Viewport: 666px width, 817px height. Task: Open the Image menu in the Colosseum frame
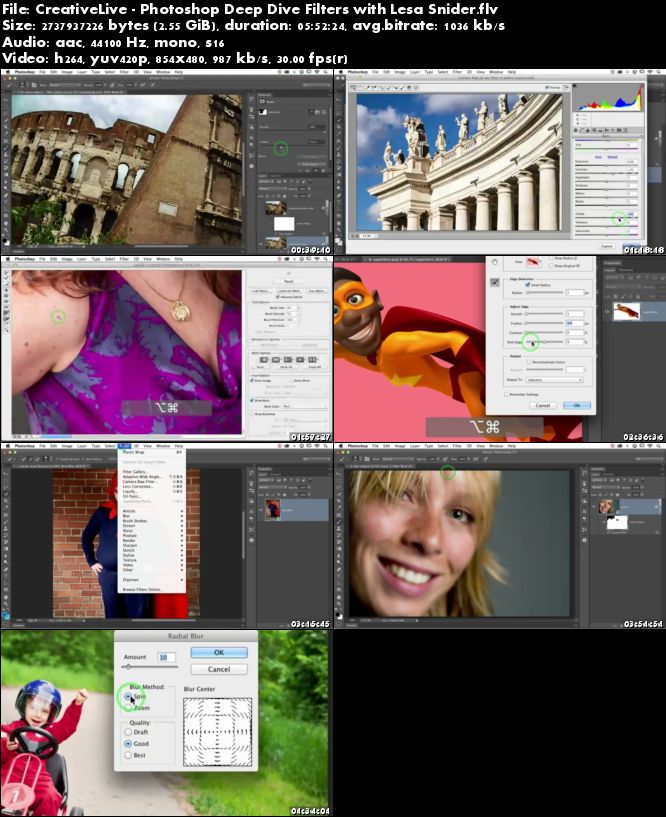tap(68, 72)
